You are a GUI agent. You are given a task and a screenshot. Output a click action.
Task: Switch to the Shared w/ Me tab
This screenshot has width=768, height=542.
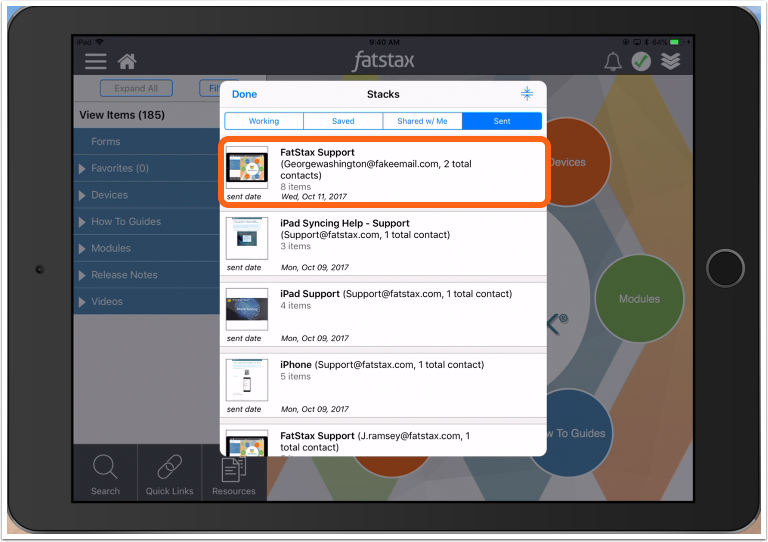422,121
